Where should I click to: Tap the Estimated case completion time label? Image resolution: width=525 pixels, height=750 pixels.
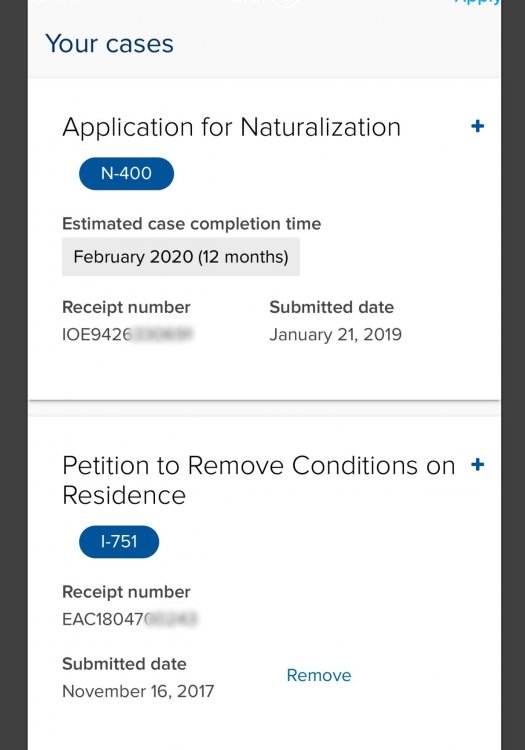[x=191, y=223]
